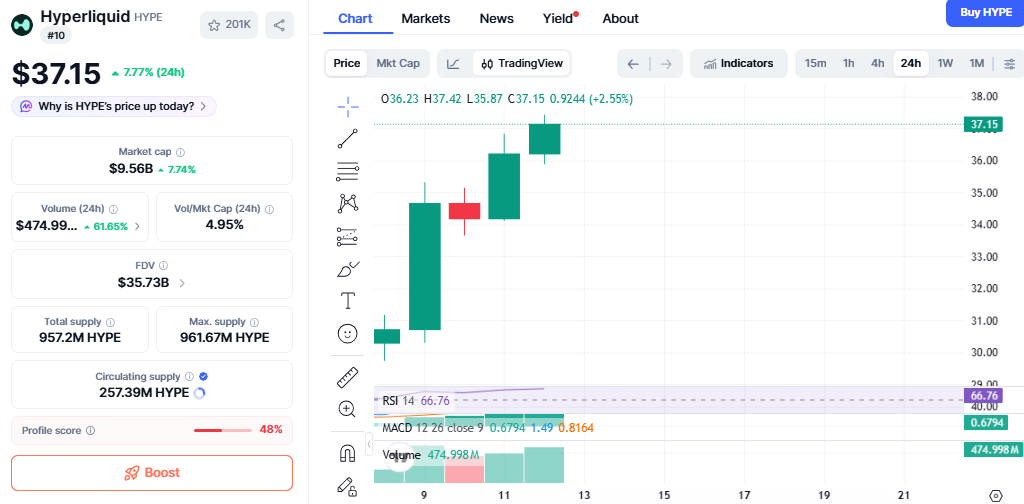Image resolution: width=1024 pixels, height=504 pixels.
Task: Toggle Price chart view
Action: click(x=347, y=63)
